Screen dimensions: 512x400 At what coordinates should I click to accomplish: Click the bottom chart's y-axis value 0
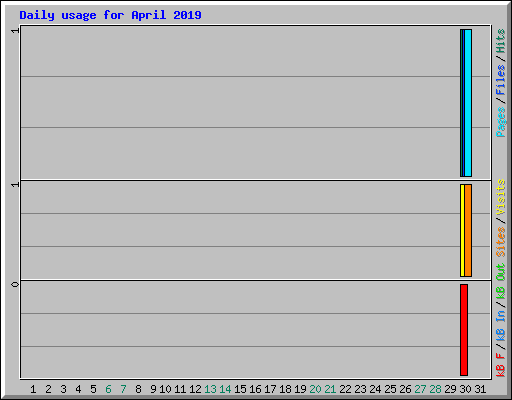(x=15, y=284)
